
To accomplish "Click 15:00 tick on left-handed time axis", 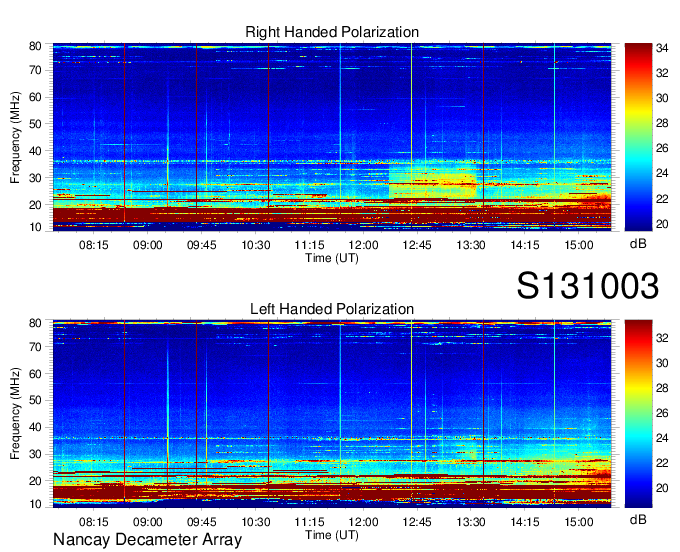I will 579,521.
